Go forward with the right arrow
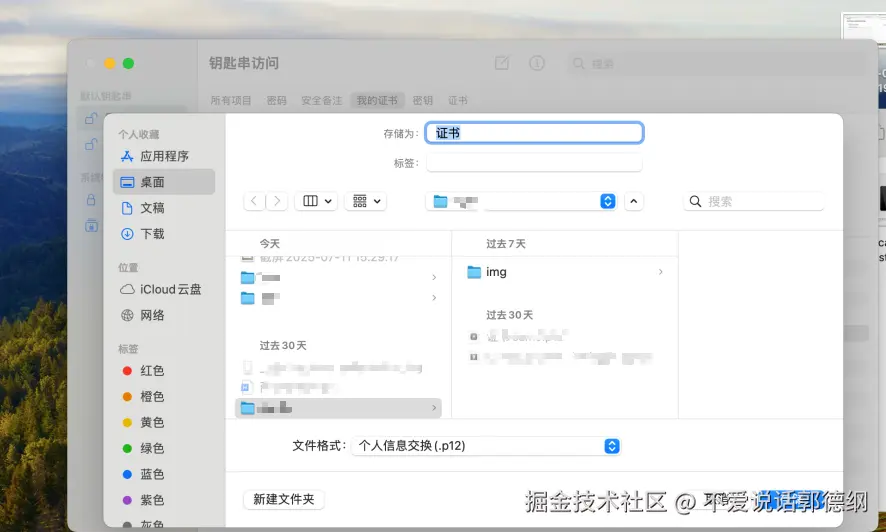 (277, 201)
